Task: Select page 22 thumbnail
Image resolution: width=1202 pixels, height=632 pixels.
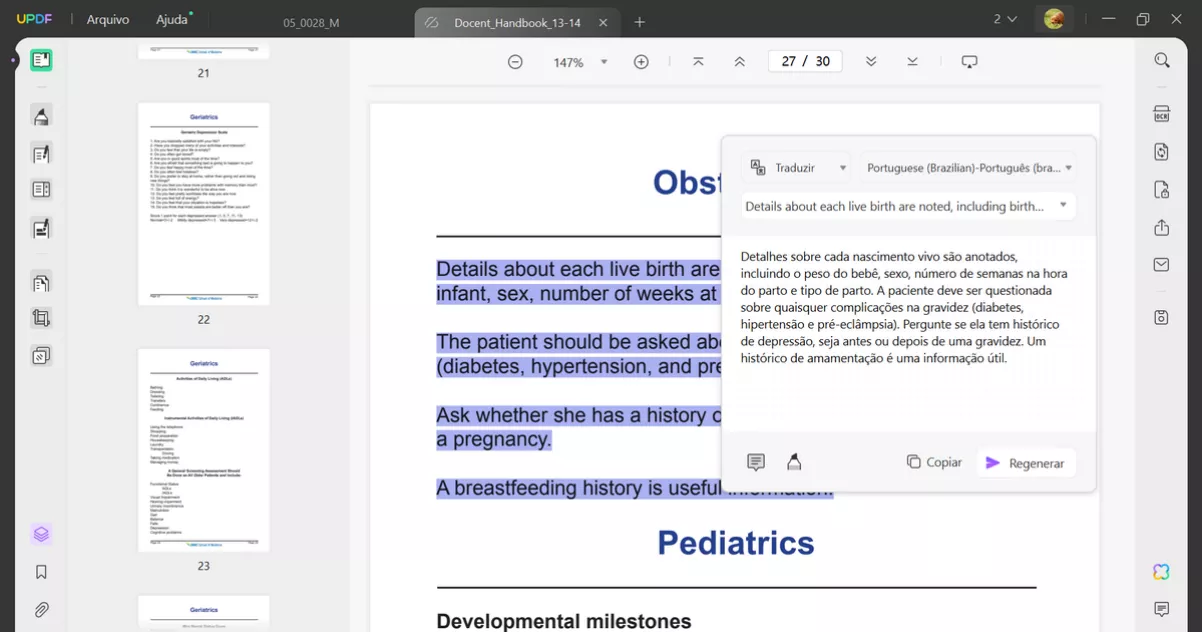Action: point(203,204)
